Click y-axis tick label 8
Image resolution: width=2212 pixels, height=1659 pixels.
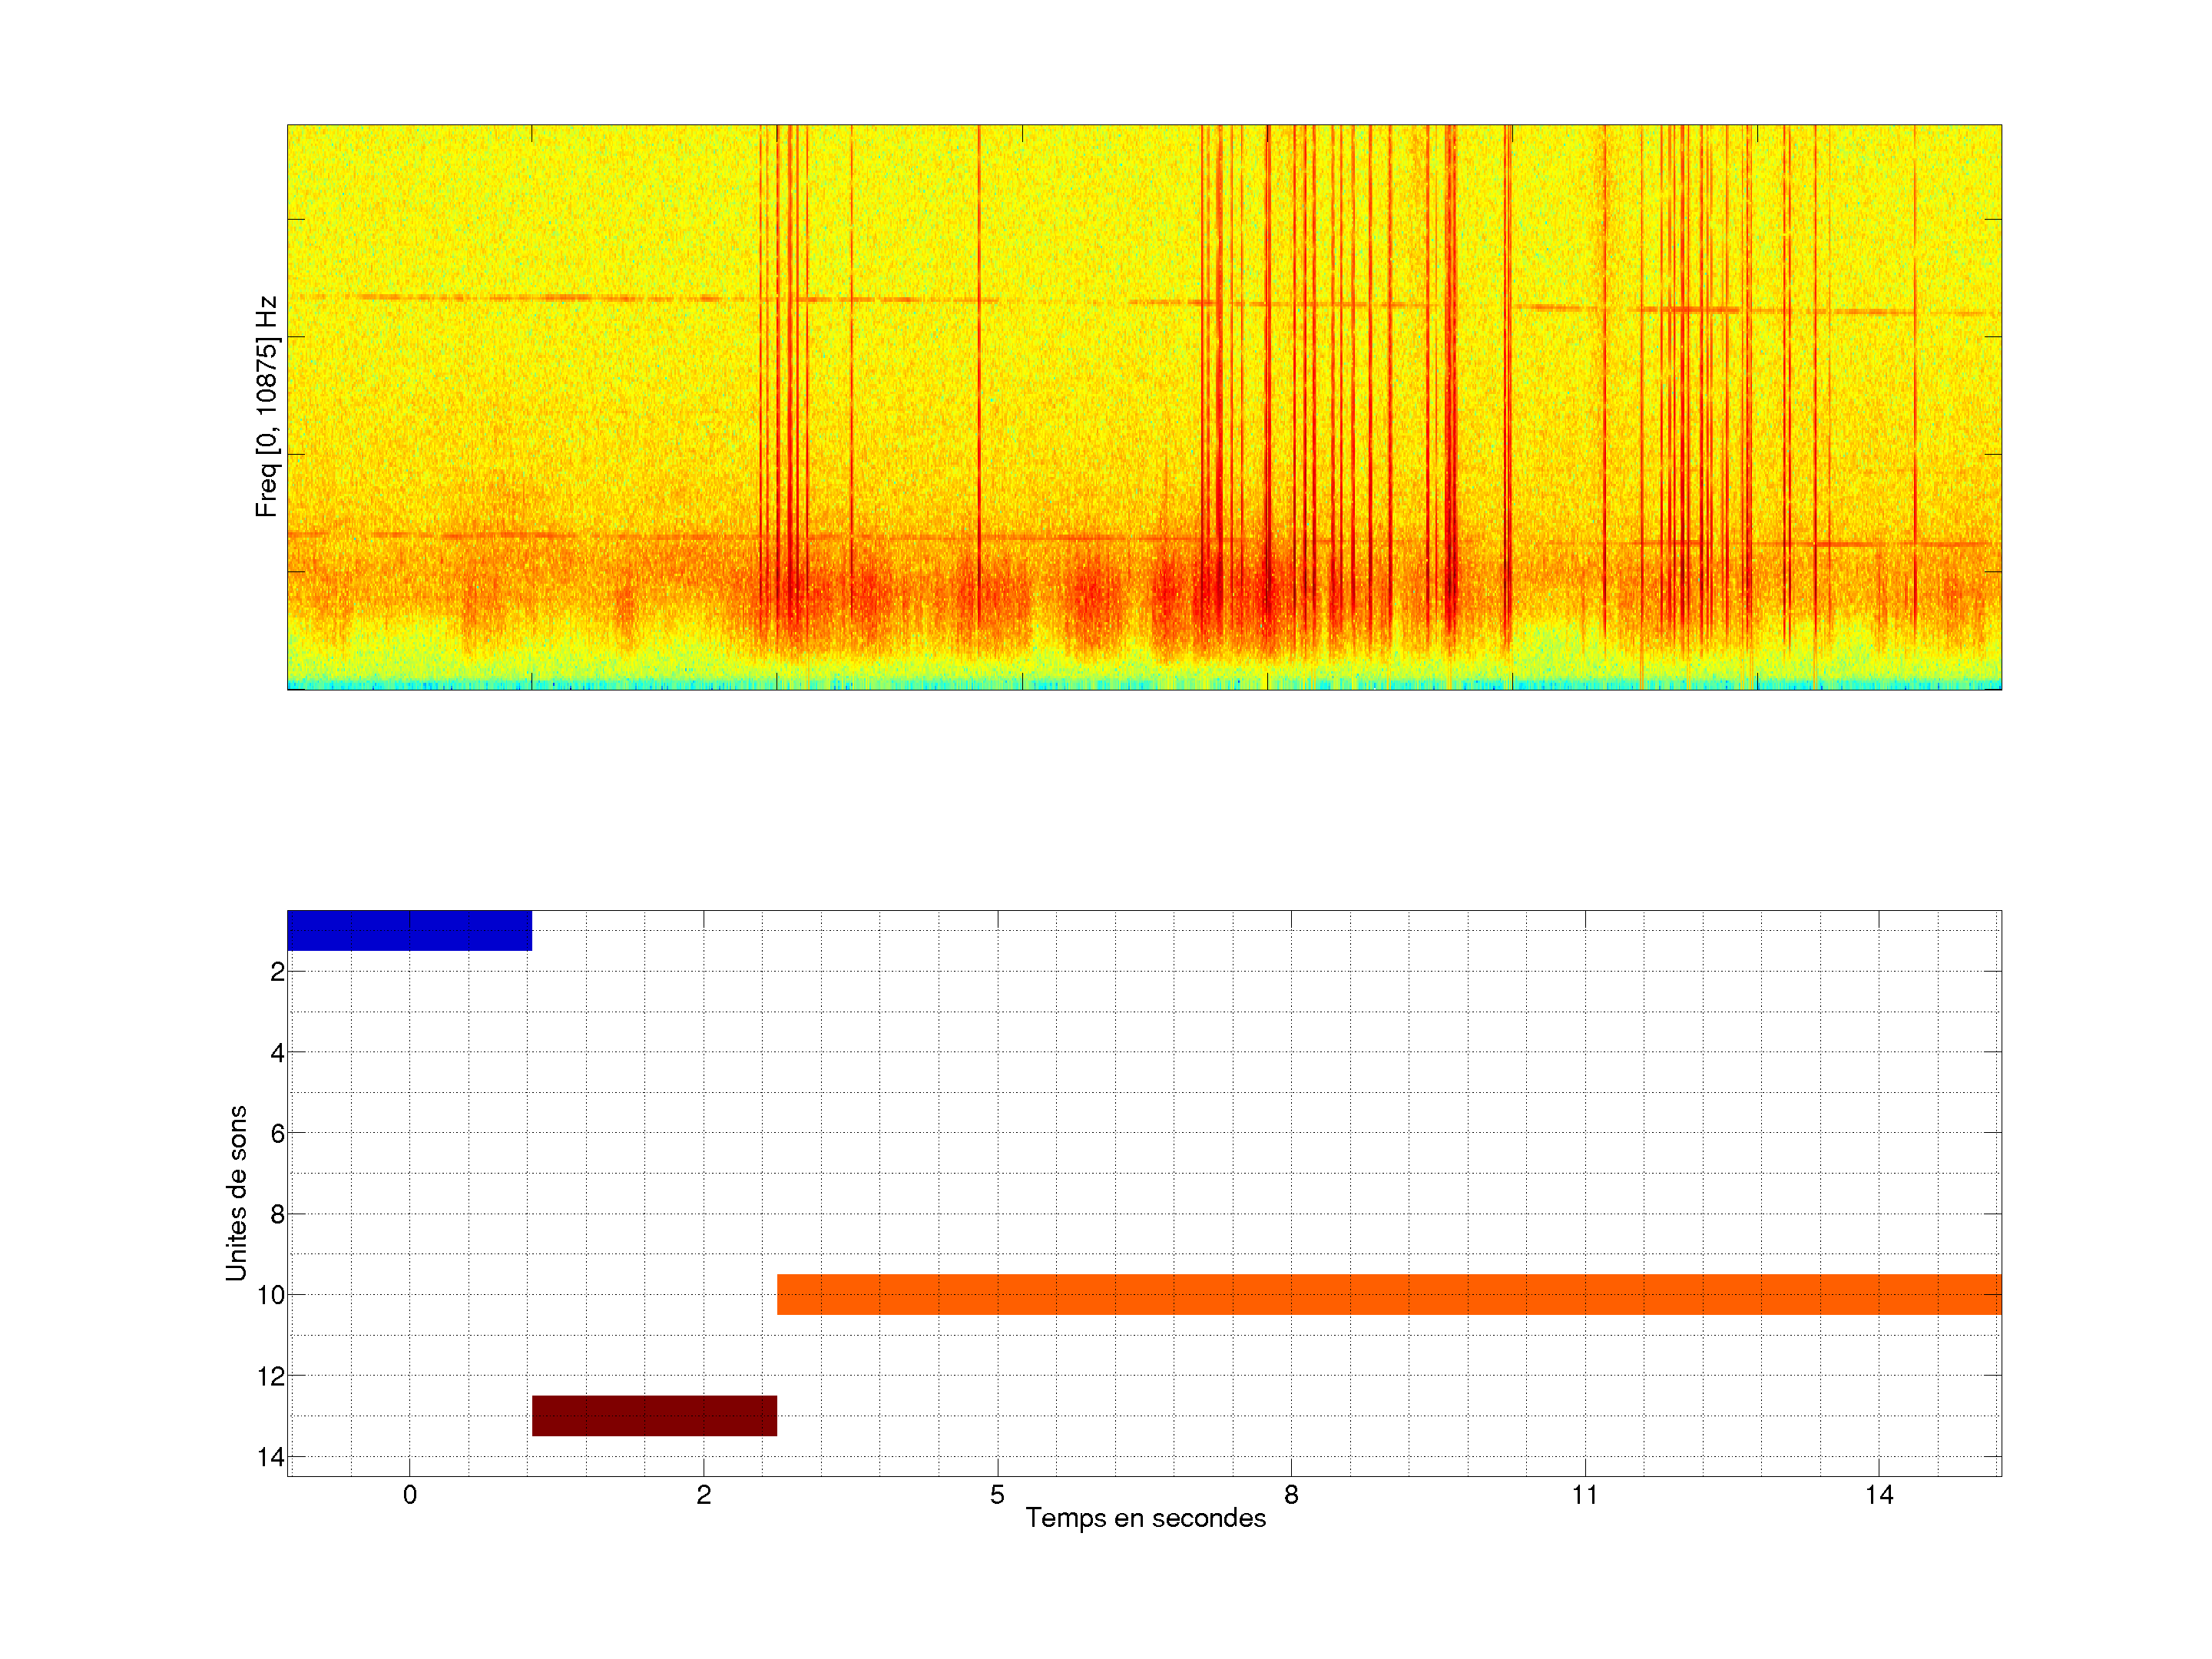[277, 1215]
